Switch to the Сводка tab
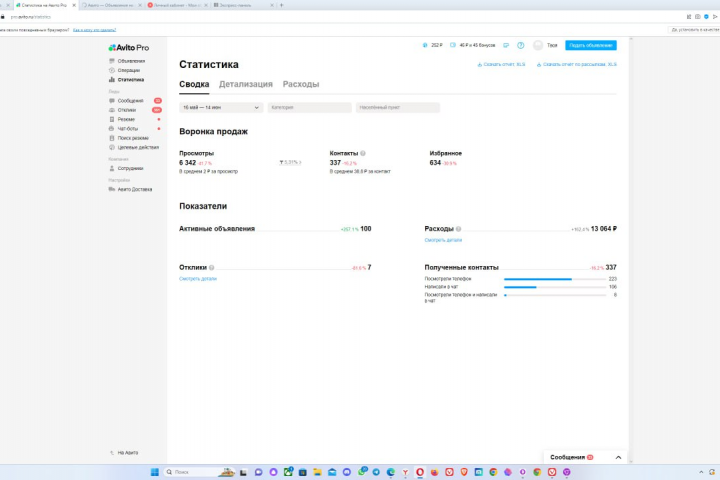Screen dimensions: 720x480 [x=194, y=84]
